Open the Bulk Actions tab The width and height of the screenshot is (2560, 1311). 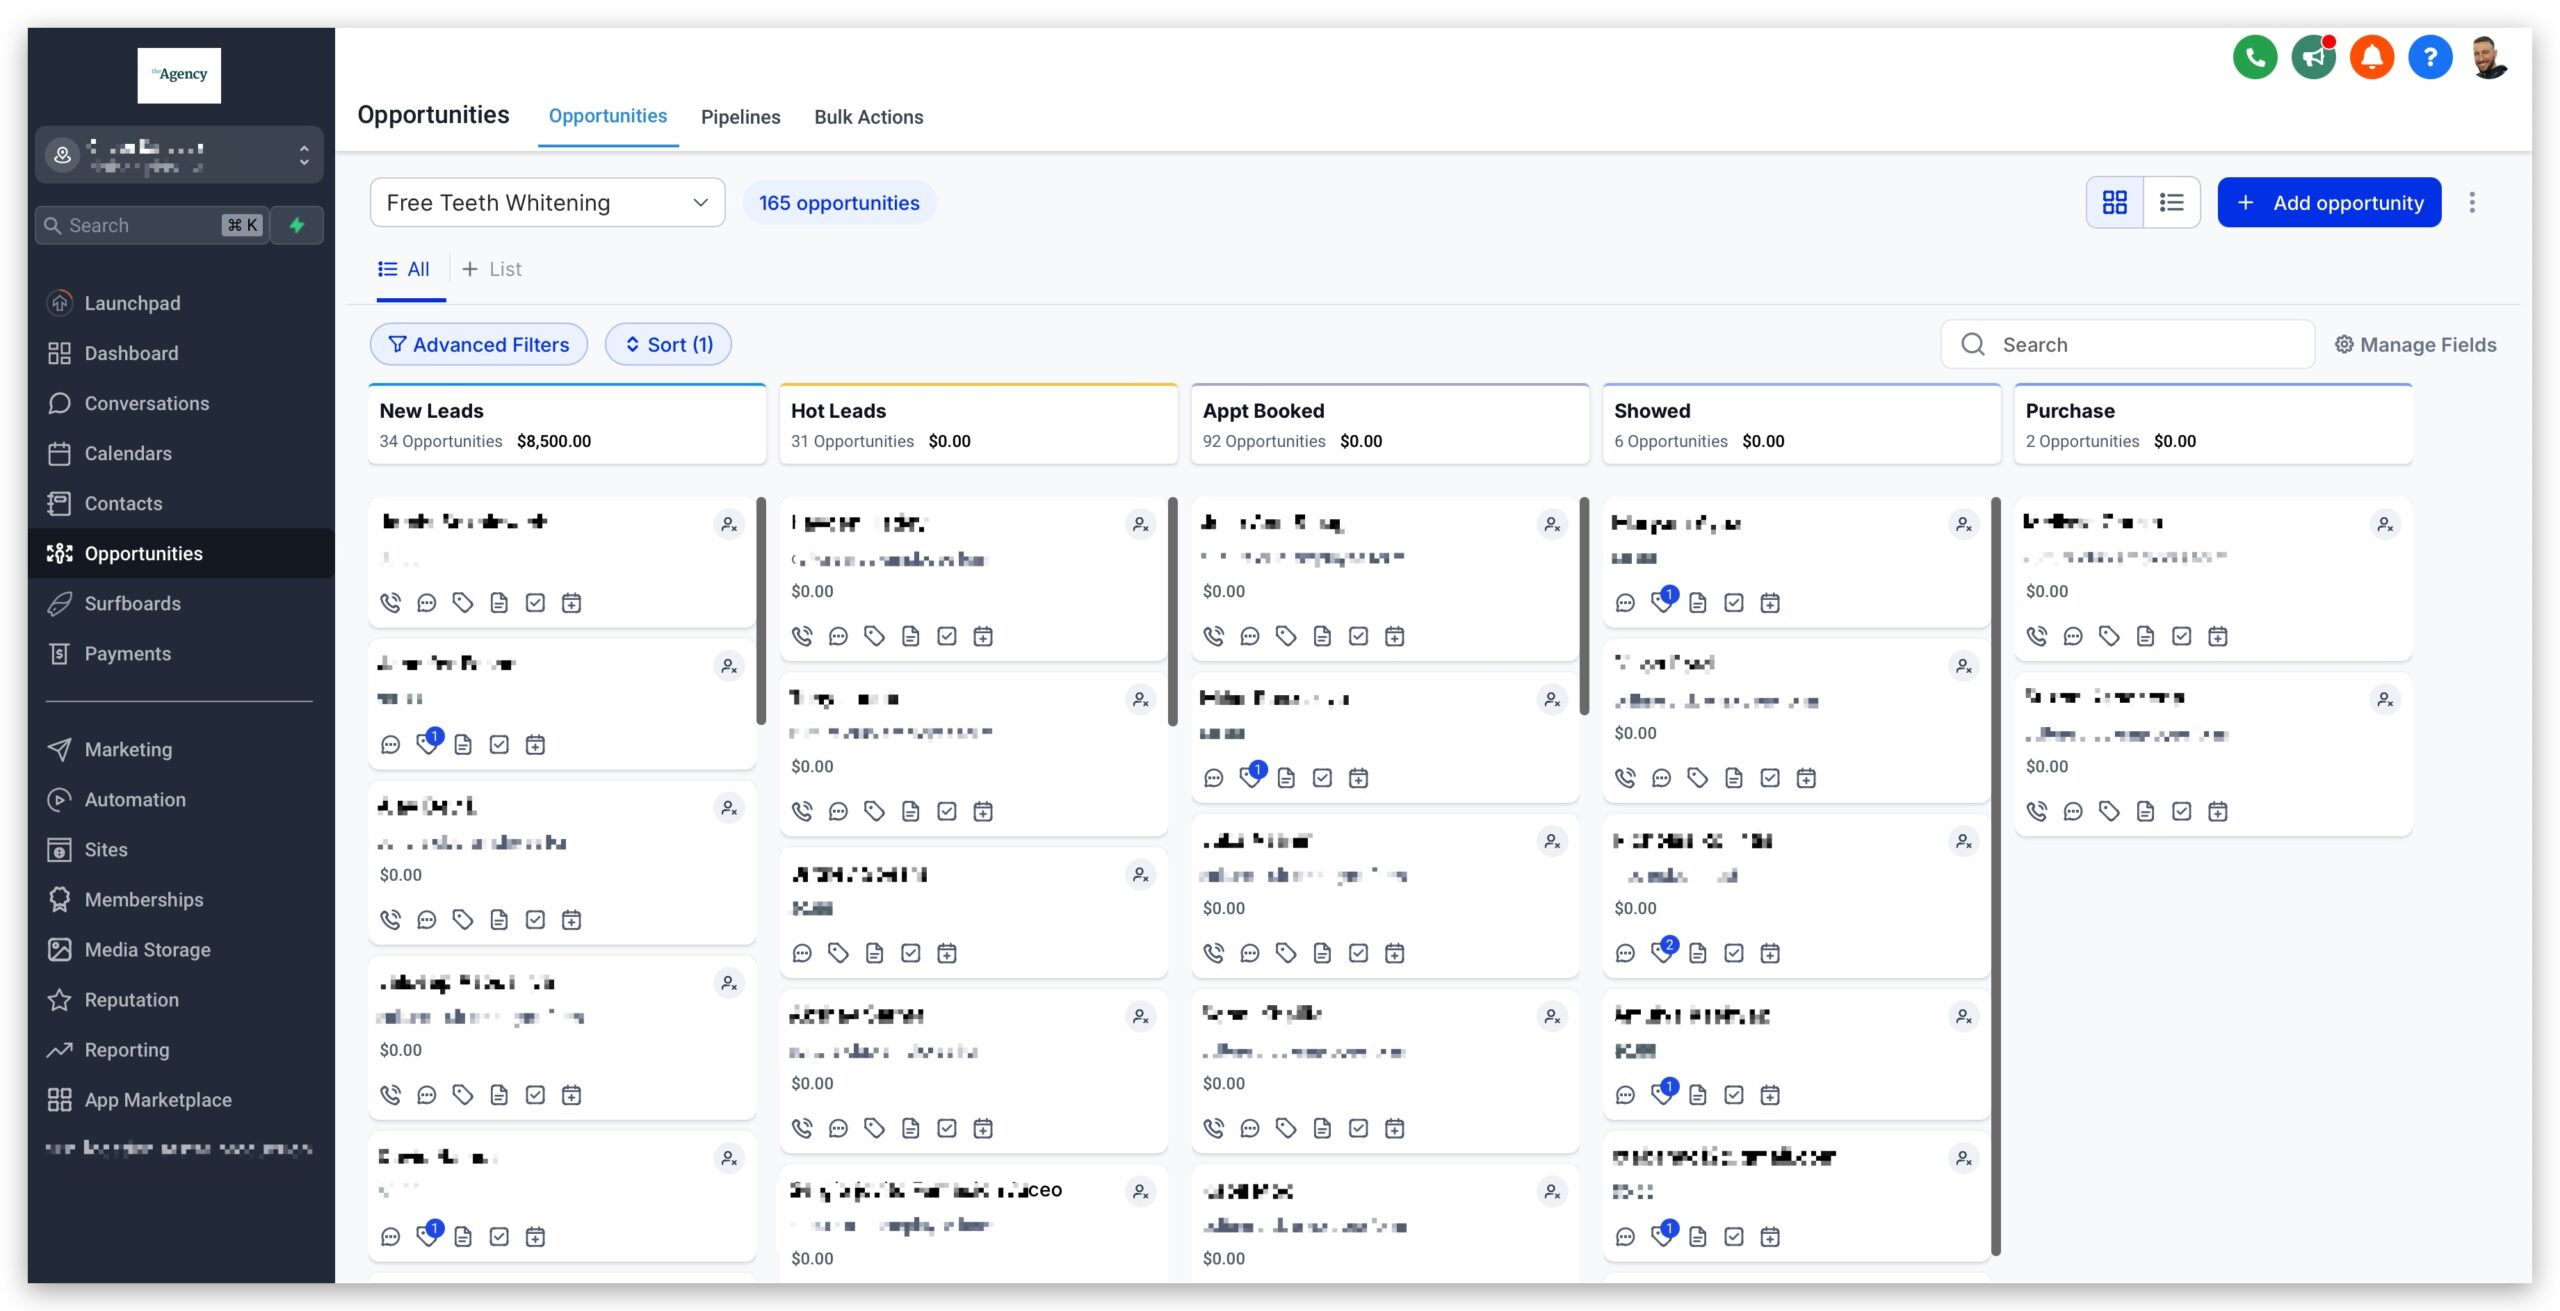[x=869, y=117]
